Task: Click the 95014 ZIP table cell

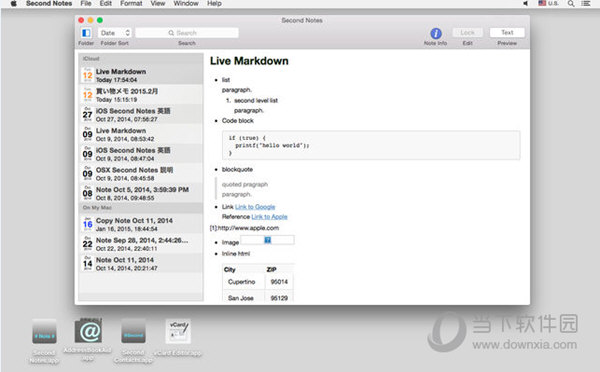Action: [x=279, y=282]
